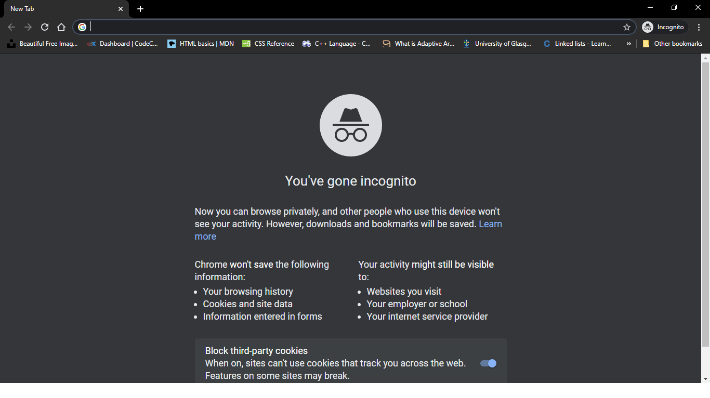Click the back navigation arrow

11,27
